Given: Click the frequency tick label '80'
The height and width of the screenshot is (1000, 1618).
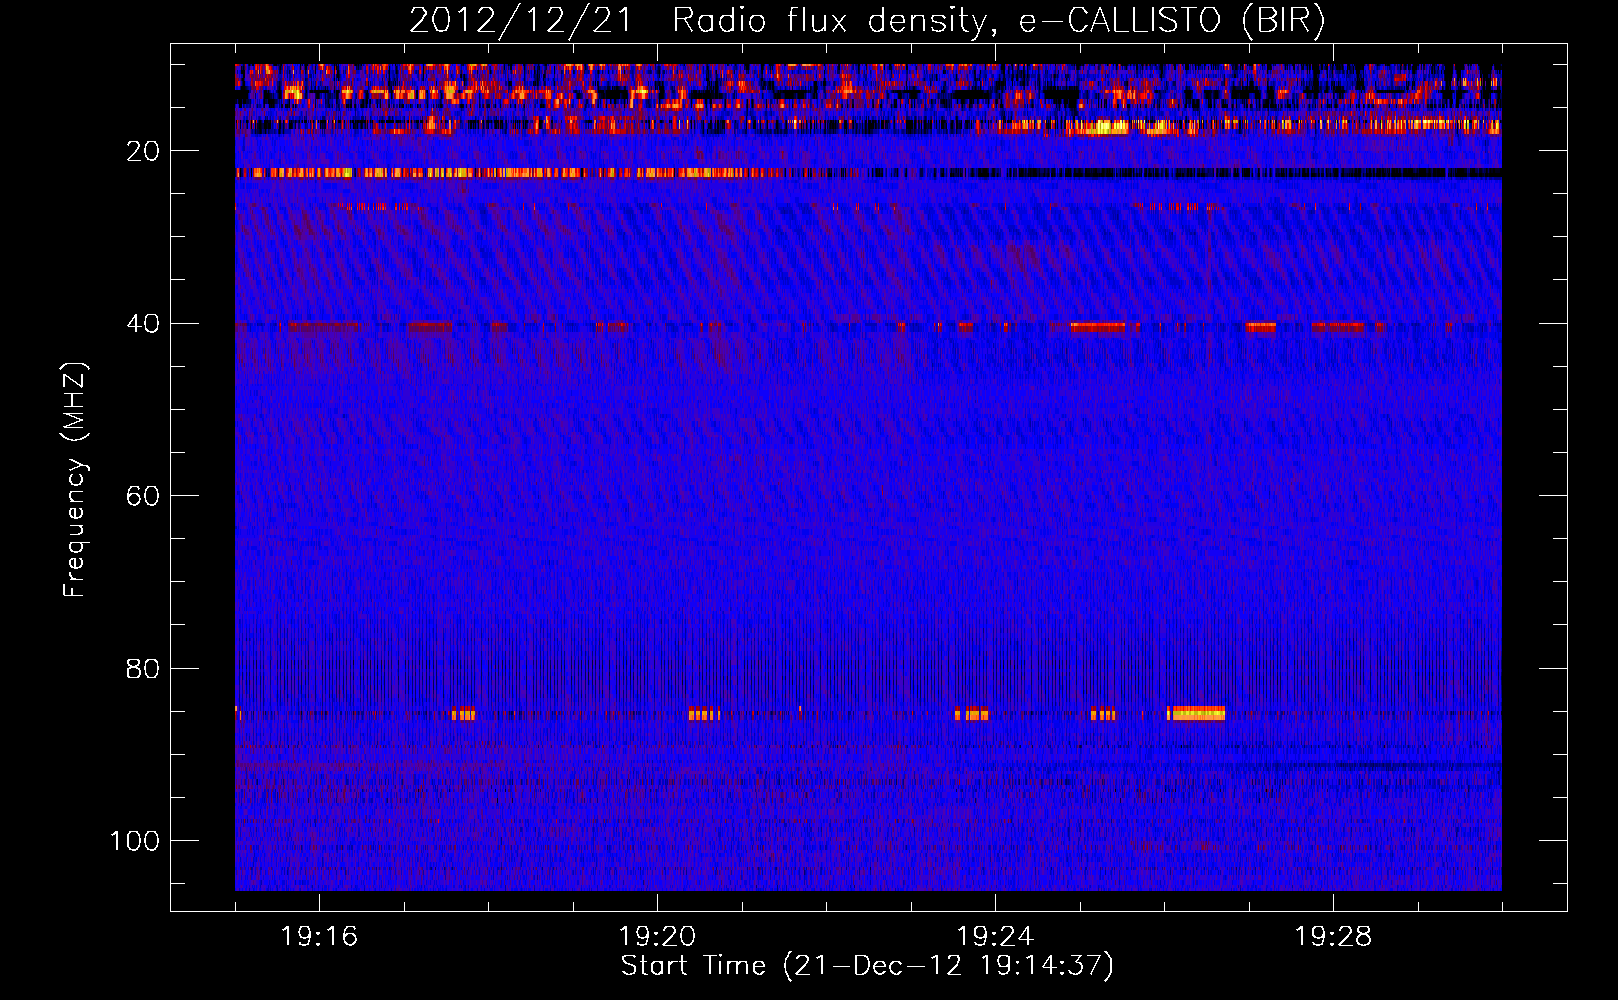Looking at the screenshot, I should coord(143,668).
